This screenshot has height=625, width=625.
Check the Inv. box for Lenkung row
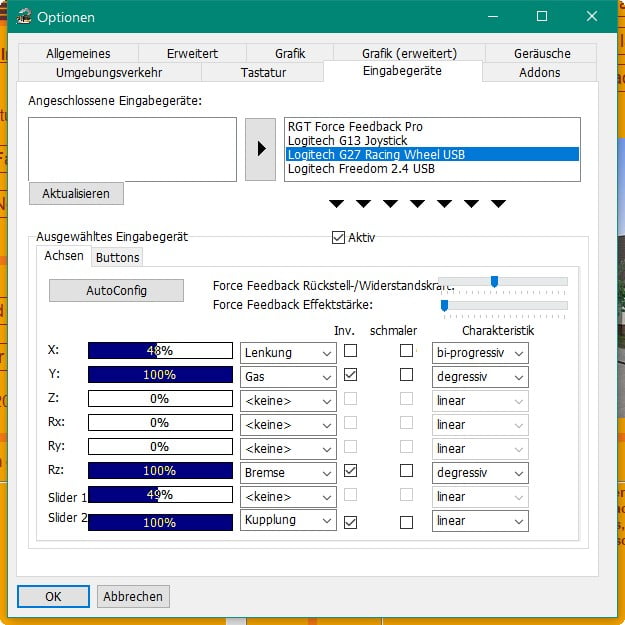pyautogui.click(x=350, y=351)
